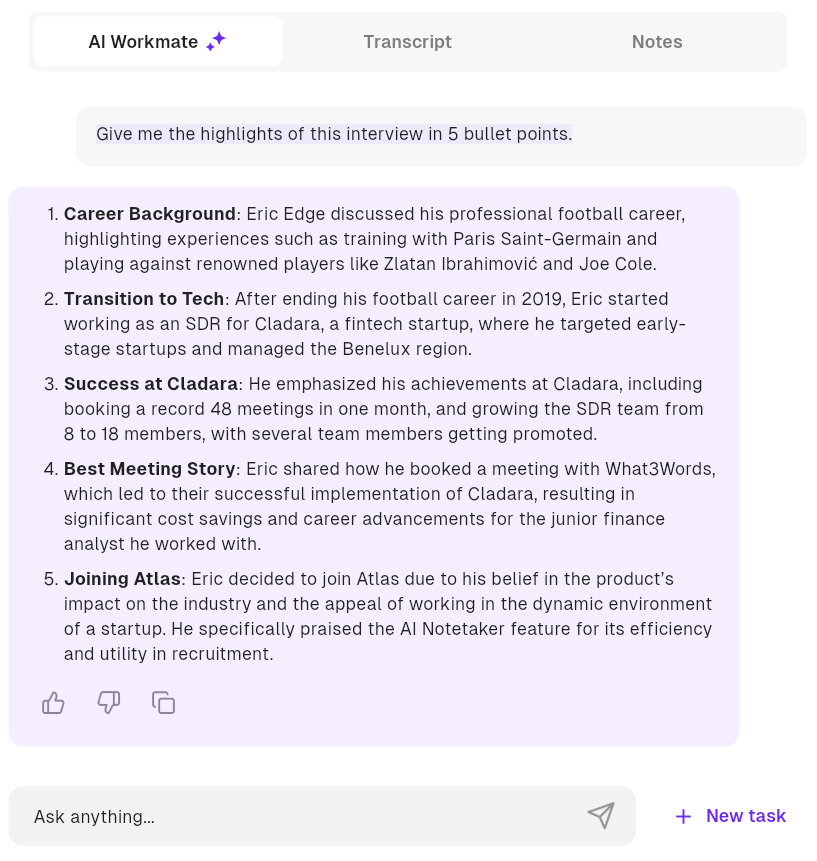Send message with paper plane icon
This screenshot has width=817, height=861.
point(600,816)
